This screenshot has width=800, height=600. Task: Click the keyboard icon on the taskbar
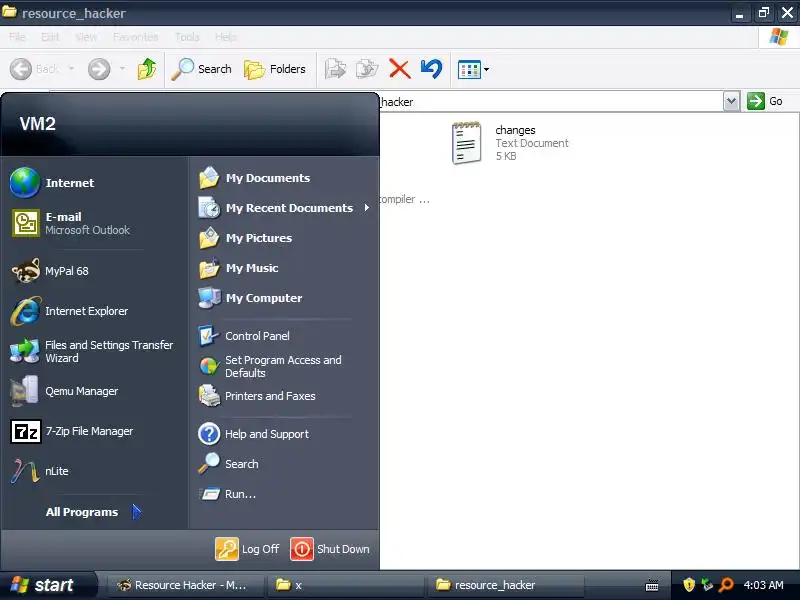pos(652,585)
